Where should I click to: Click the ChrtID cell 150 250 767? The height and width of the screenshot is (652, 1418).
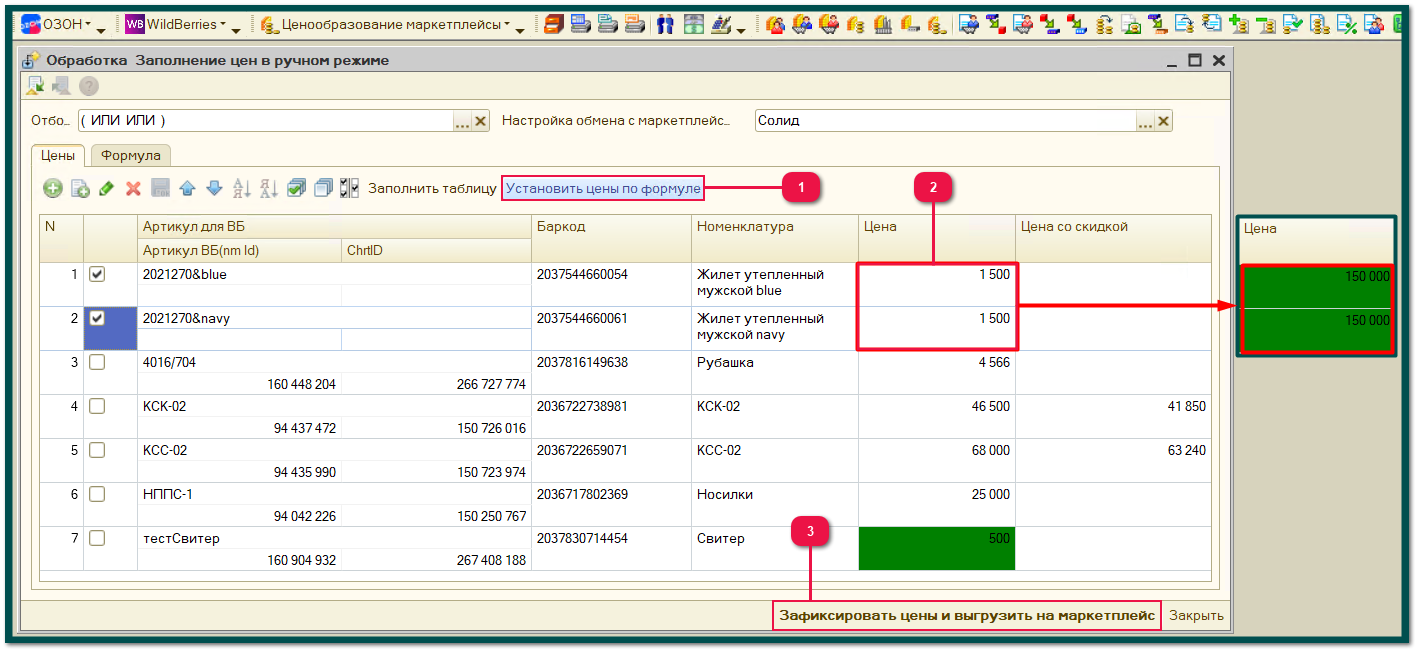coord(436,516)
